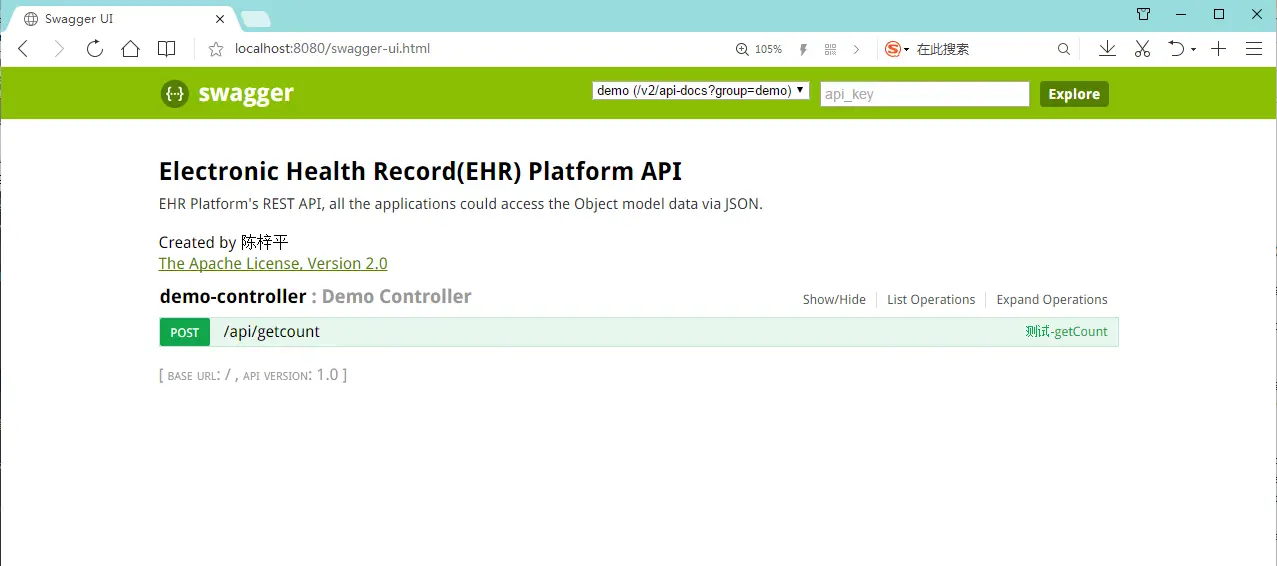Go back to the previous page
Screen dimensions: 1277x566
[x=24, y=49]
